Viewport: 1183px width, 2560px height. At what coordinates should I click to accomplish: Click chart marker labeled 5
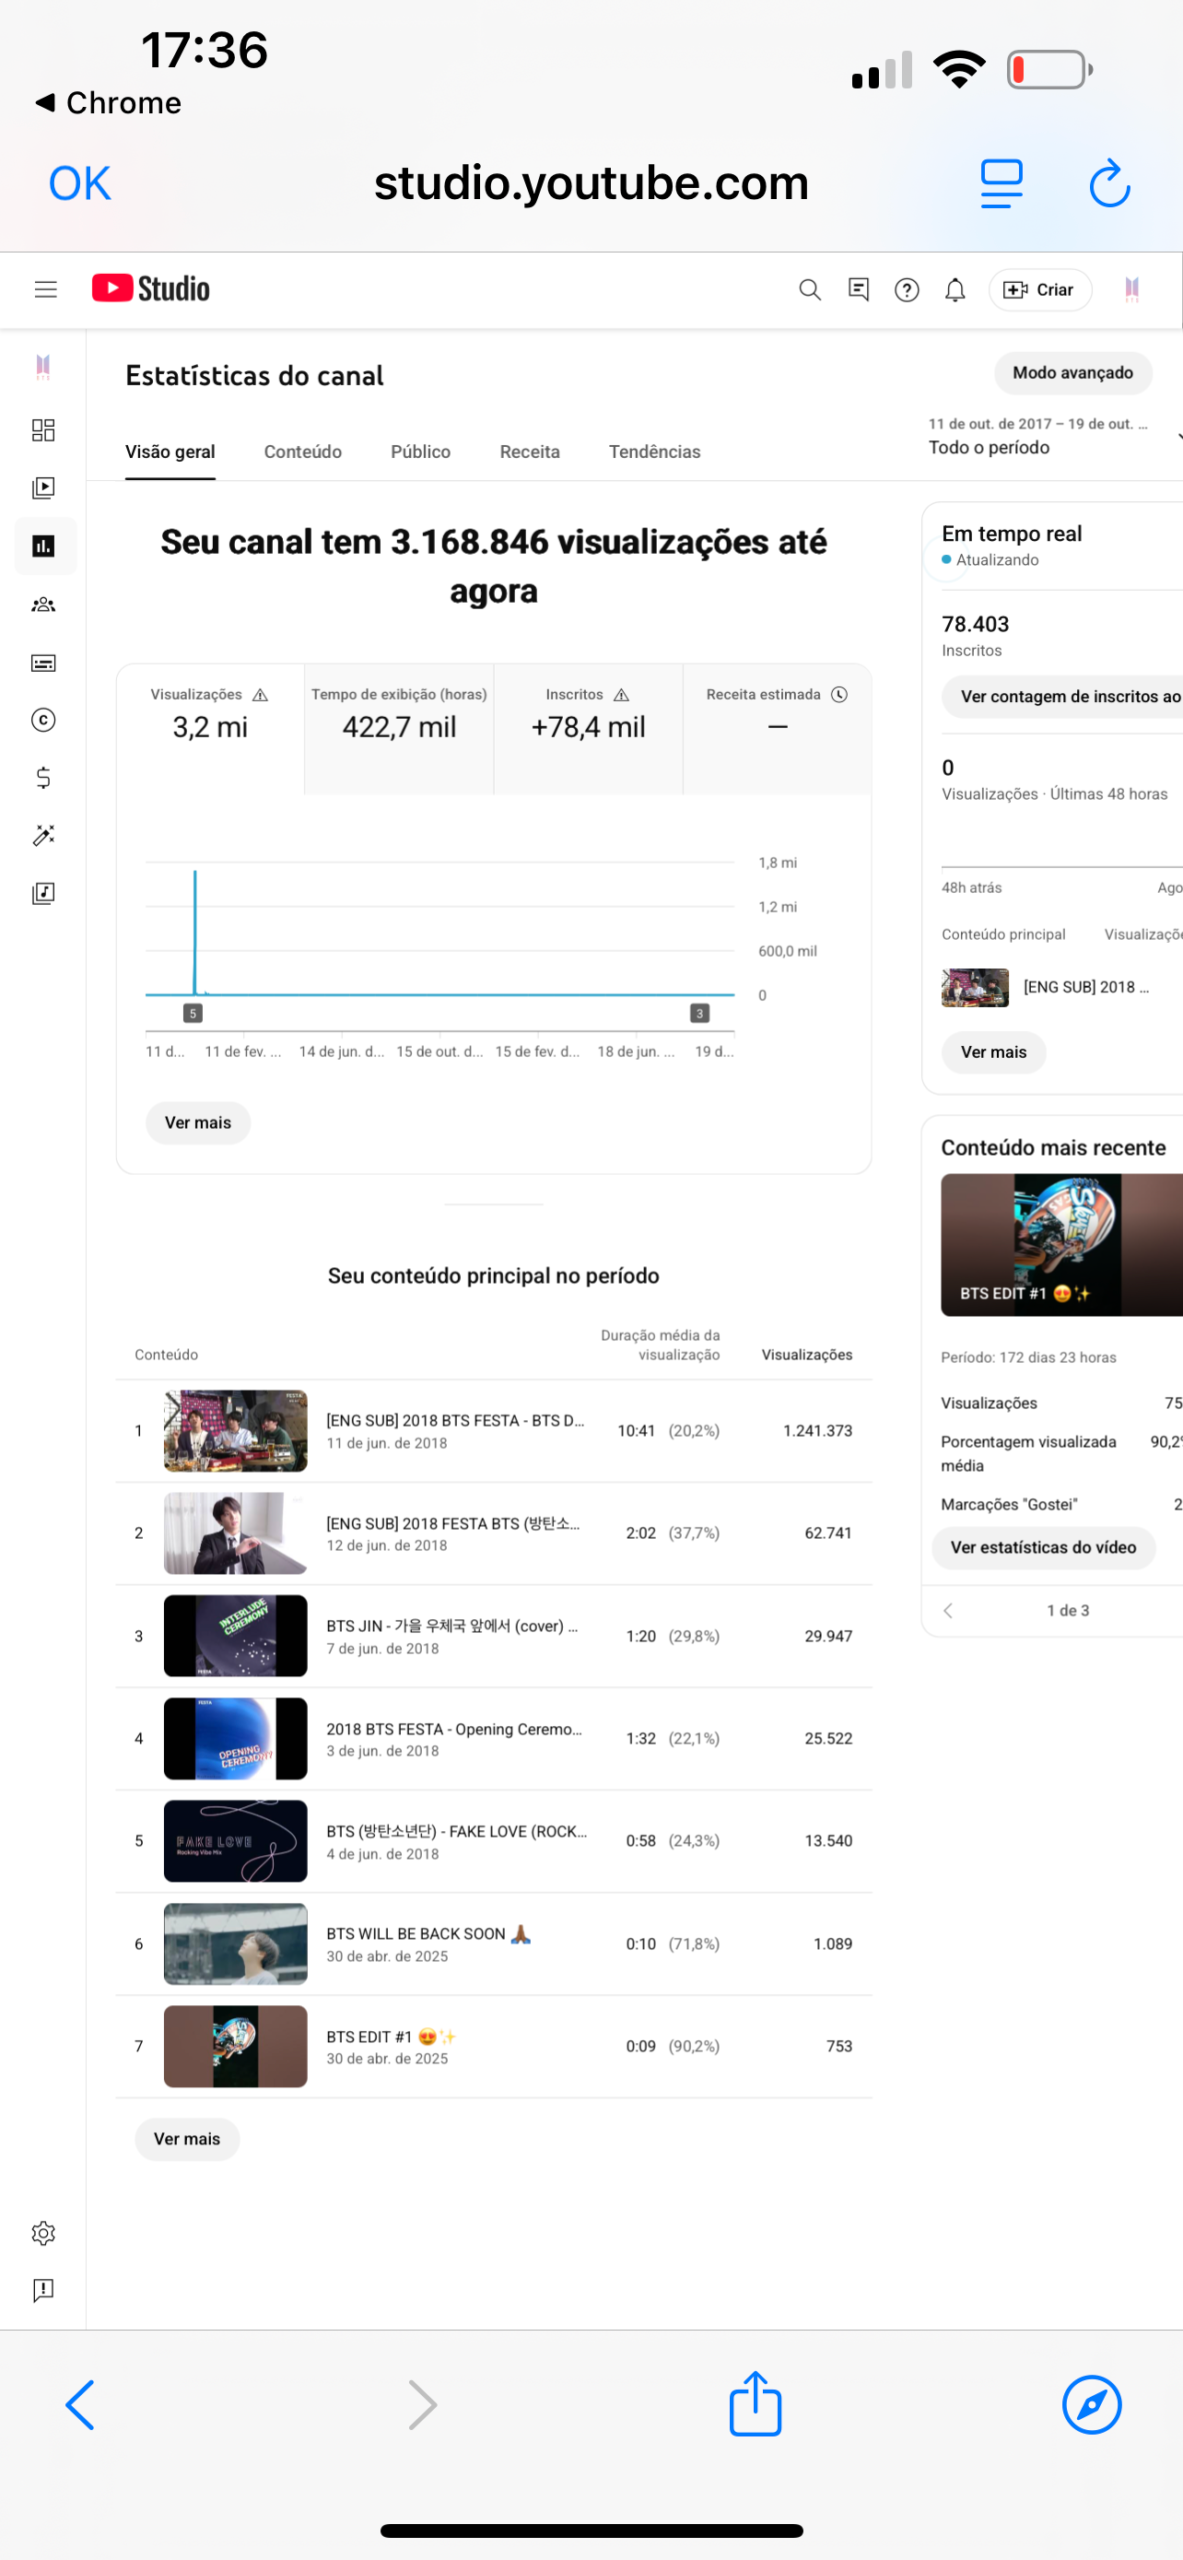193,1013
